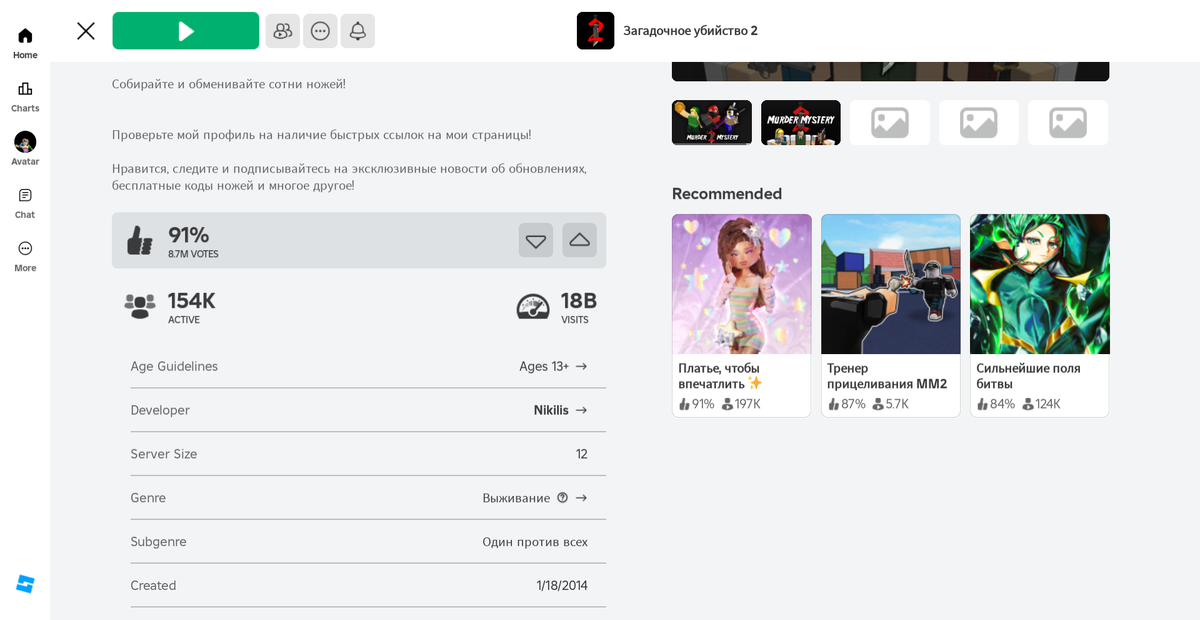Screen dimensions: 1200x620
Task: Open Charts in the sidebar
Action: [25, 96]
